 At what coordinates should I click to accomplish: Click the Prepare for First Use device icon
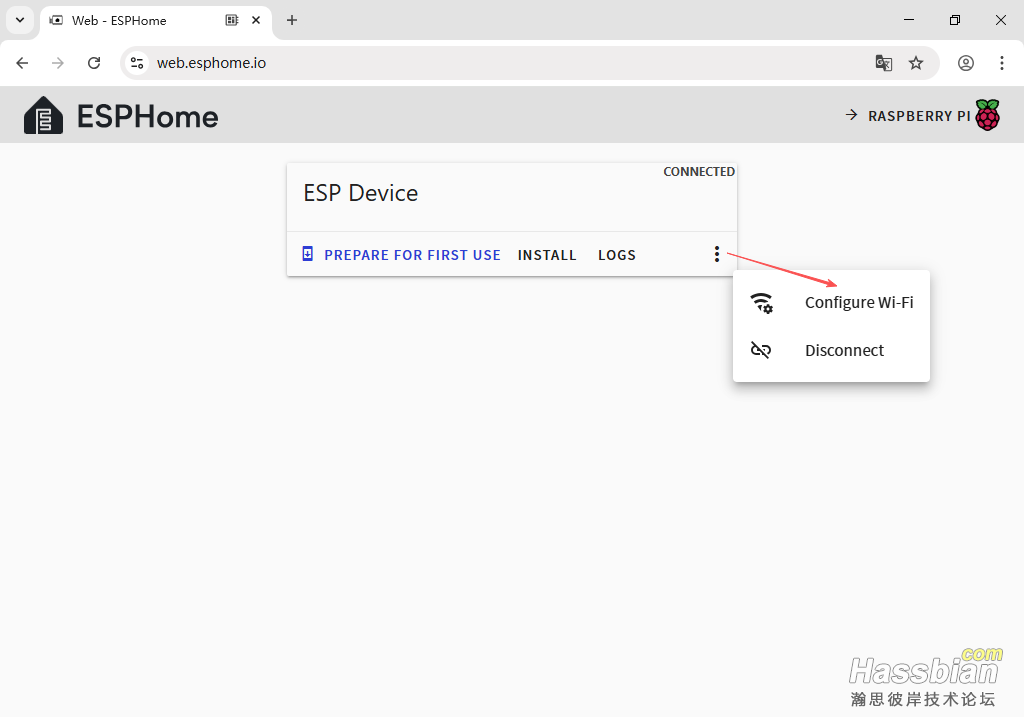(x=308, y=255)
